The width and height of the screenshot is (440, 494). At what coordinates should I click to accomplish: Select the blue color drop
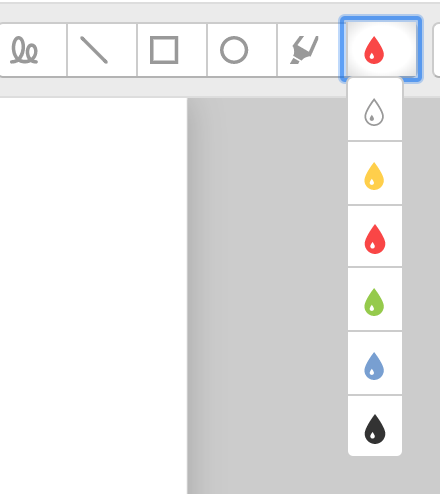pyautogui.click(x=375, y=363)
